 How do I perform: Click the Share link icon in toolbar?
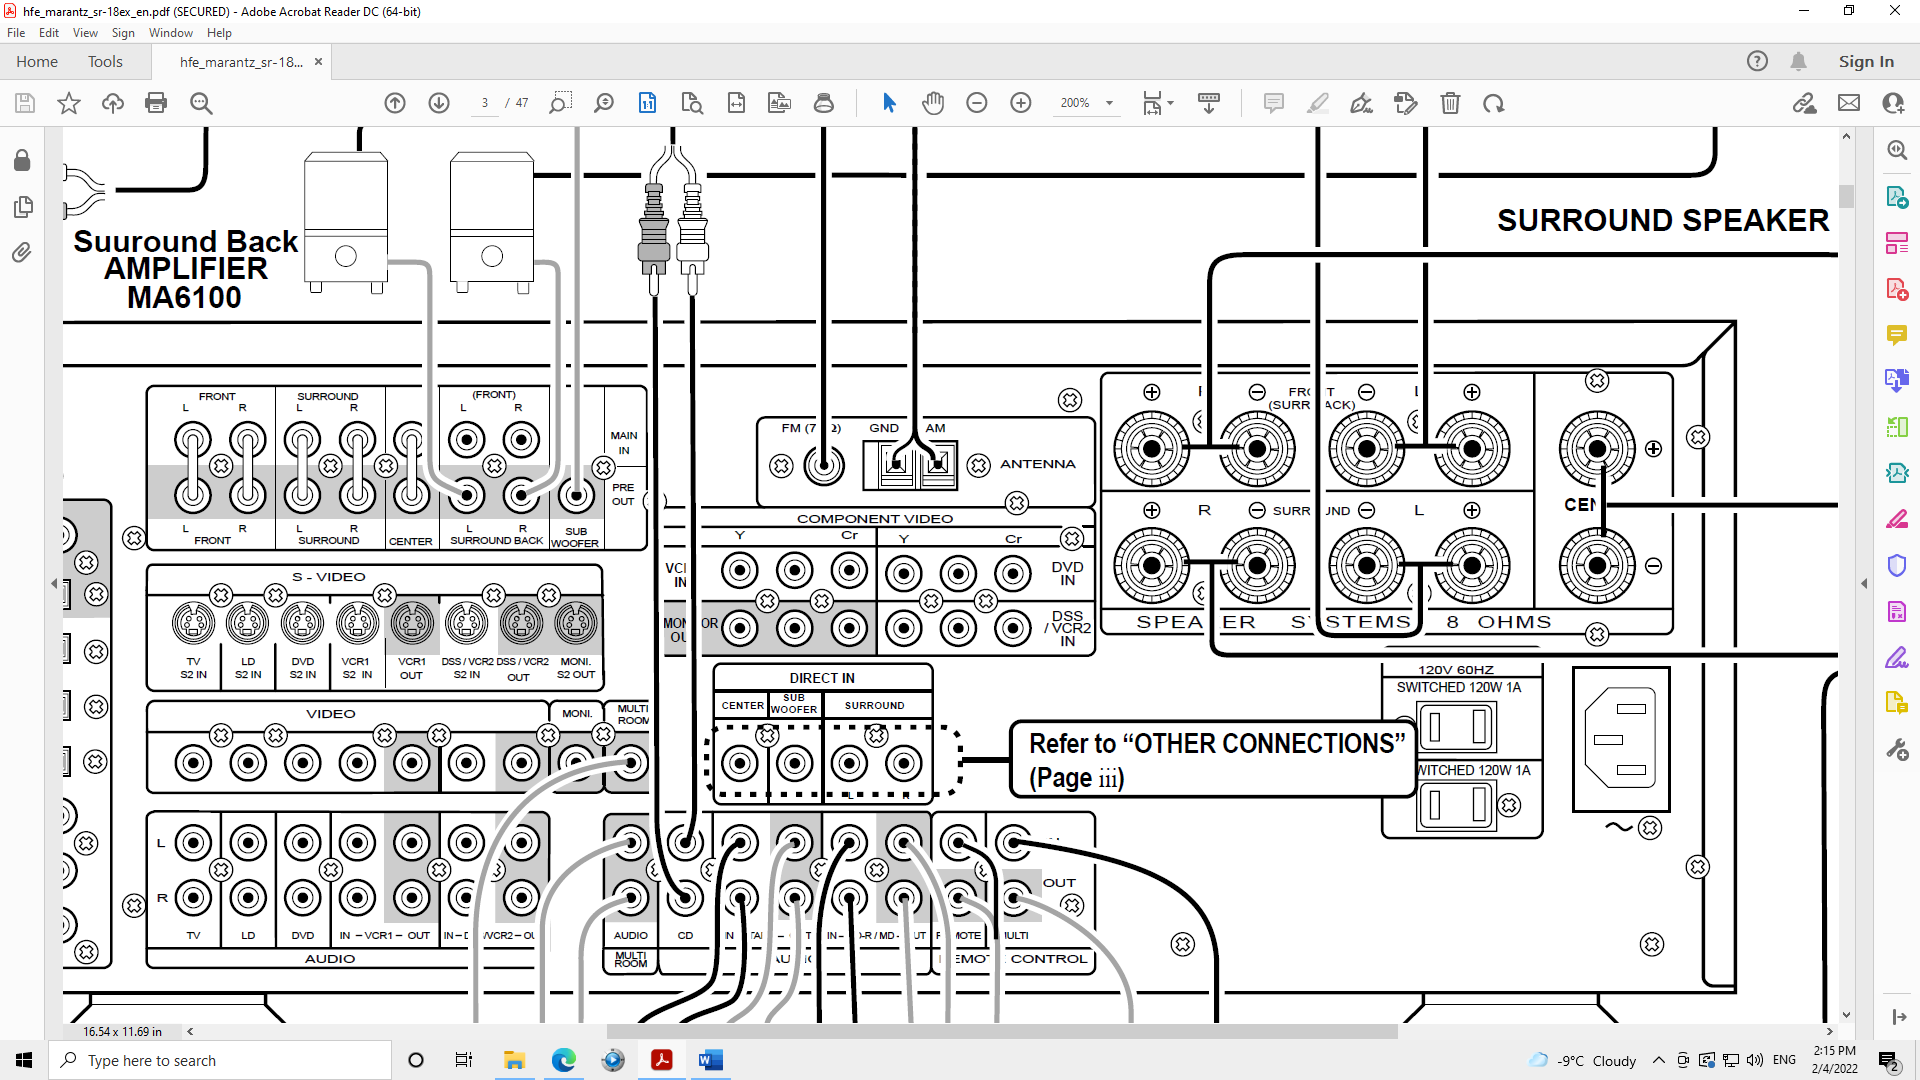point(1804,103)
